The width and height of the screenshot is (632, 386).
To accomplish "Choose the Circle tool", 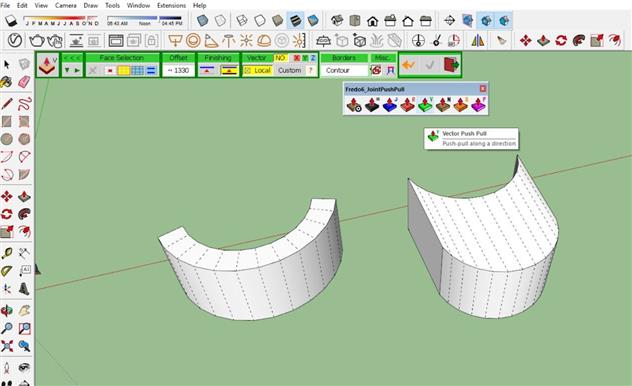I will [7, 139].
